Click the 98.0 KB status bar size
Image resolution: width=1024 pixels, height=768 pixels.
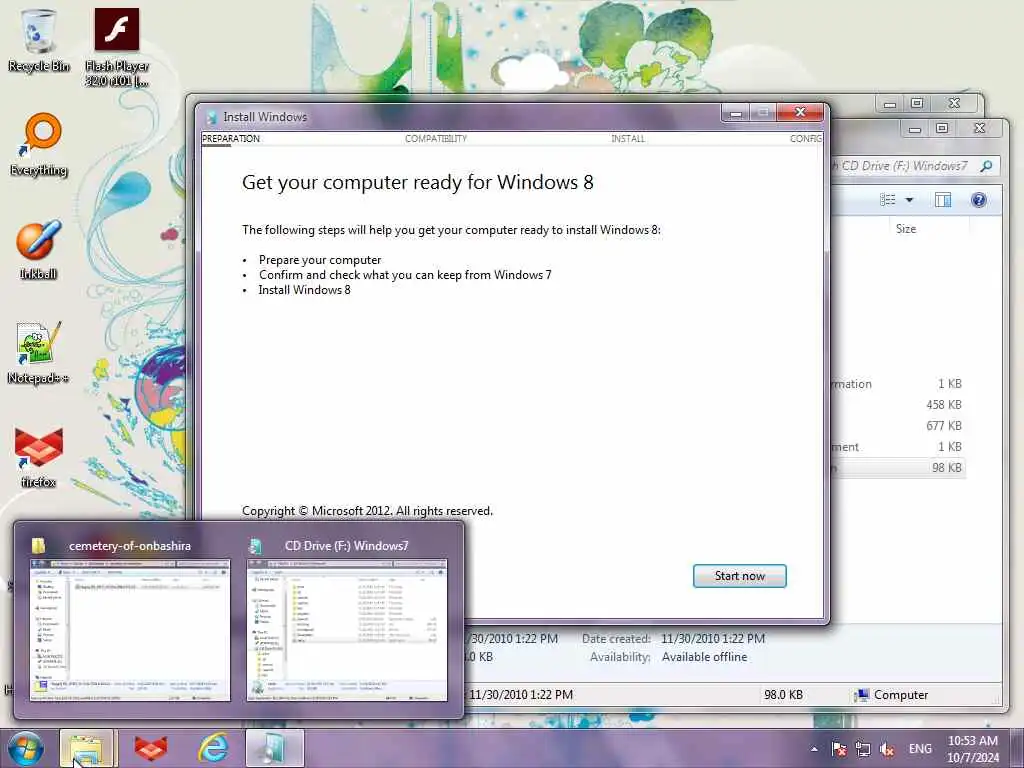coord(783,695)
